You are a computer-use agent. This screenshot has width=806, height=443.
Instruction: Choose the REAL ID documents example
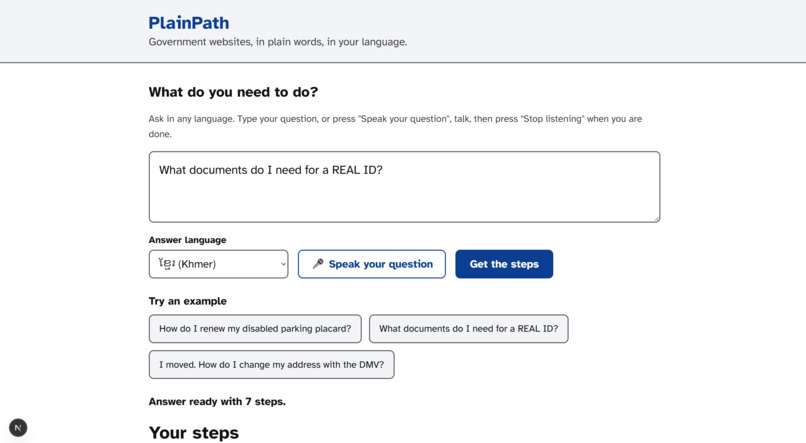click(468, 329)
